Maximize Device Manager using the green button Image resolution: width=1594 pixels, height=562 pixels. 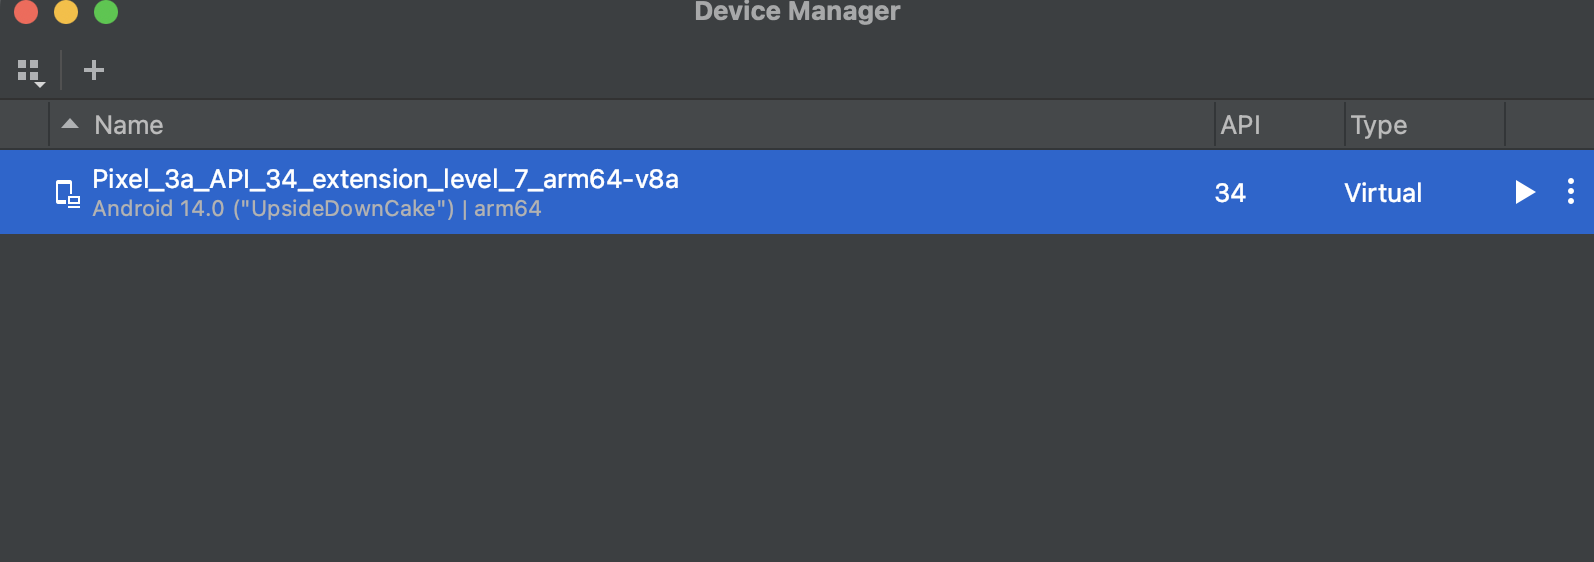[106, 11]
